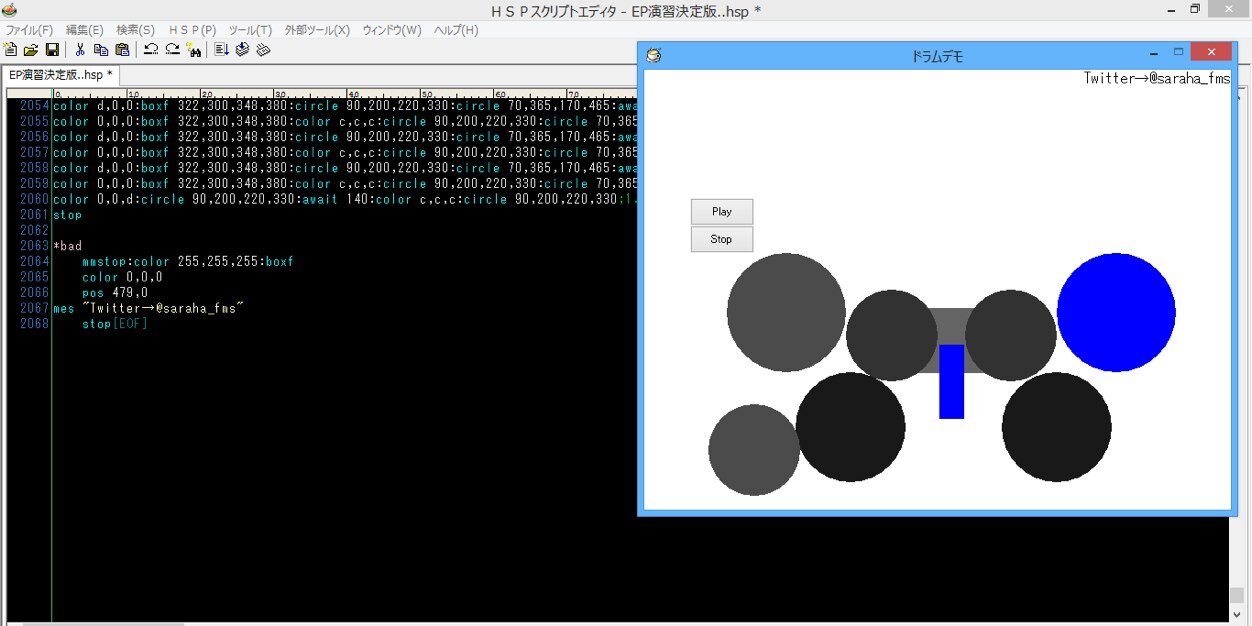Click the Twitter→@saraha_fms text in the demo
The image size is (1252, 626).
(1156, 78)
